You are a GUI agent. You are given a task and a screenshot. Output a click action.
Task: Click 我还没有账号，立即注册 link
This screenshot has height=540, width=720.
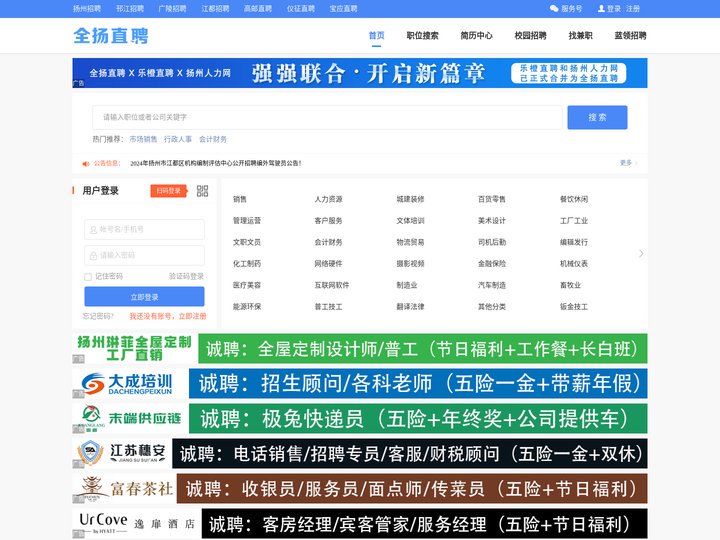point(168,316)
